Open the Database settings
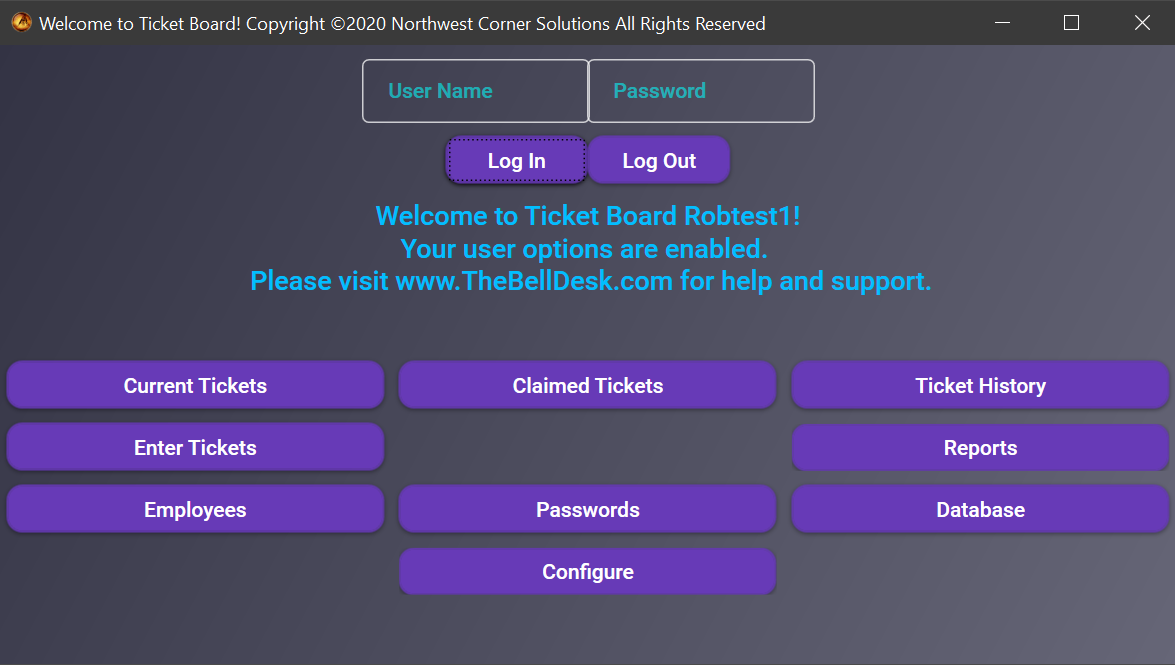The image size is (1175, 665). point(979,509)
